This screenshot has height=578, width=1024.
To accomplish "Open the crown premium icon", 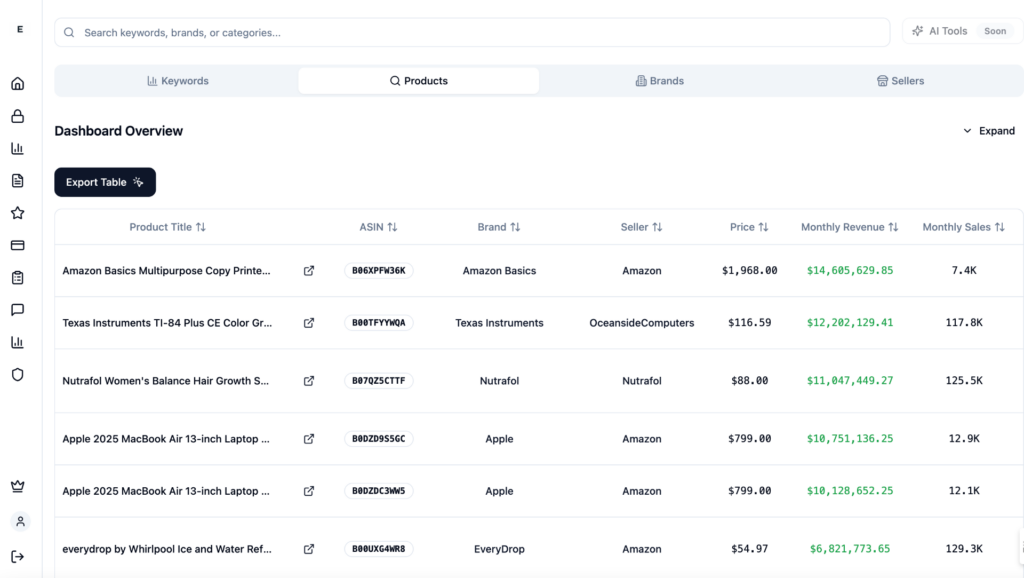I will pyautogui.click(x=17, y=487).
